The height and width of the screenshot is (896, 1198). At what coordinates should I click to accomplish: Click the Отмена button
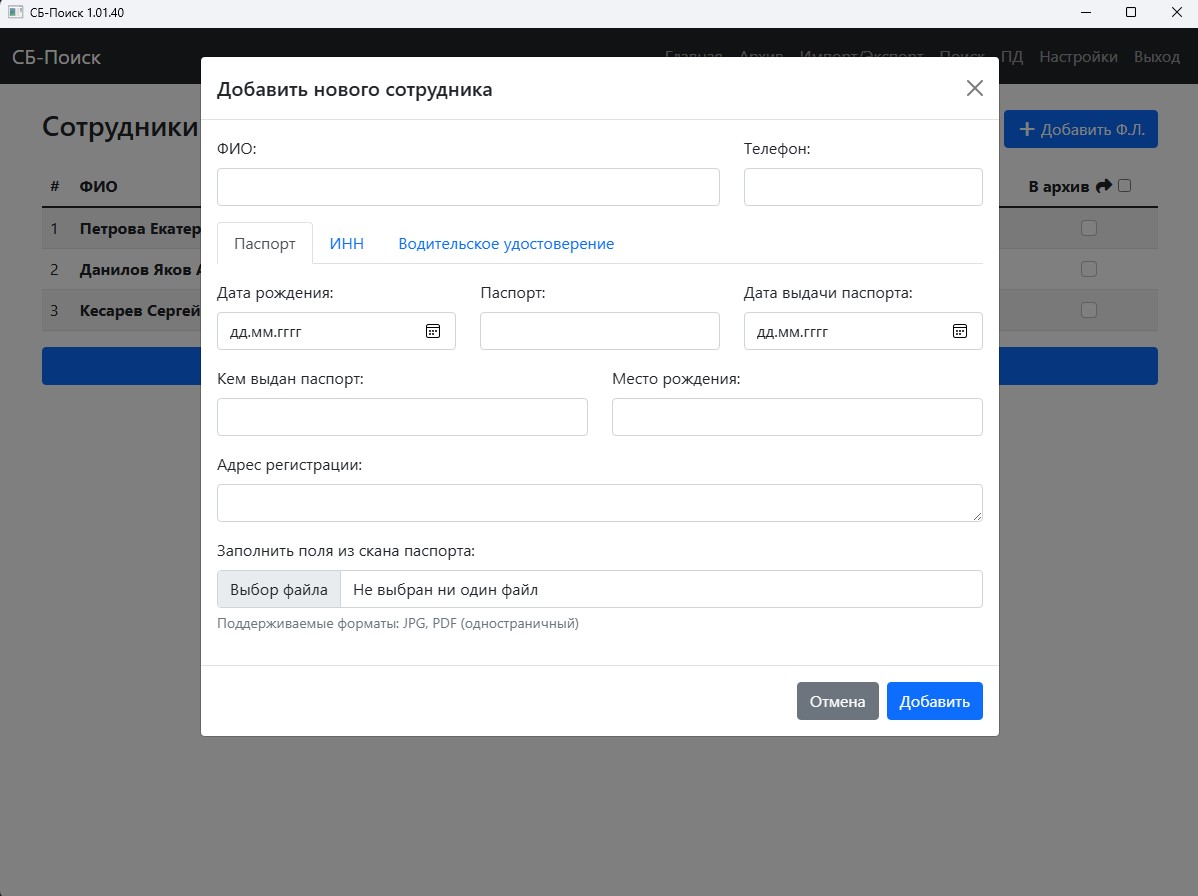[837, 701]
